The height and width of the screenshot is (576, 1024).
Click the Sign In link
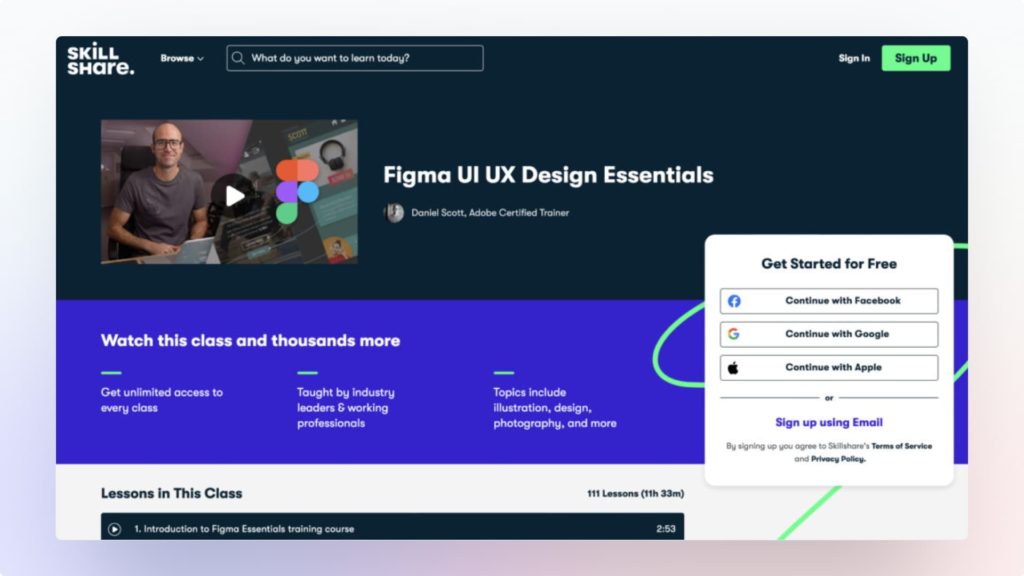pyautogui.click(x=853, y=58)
